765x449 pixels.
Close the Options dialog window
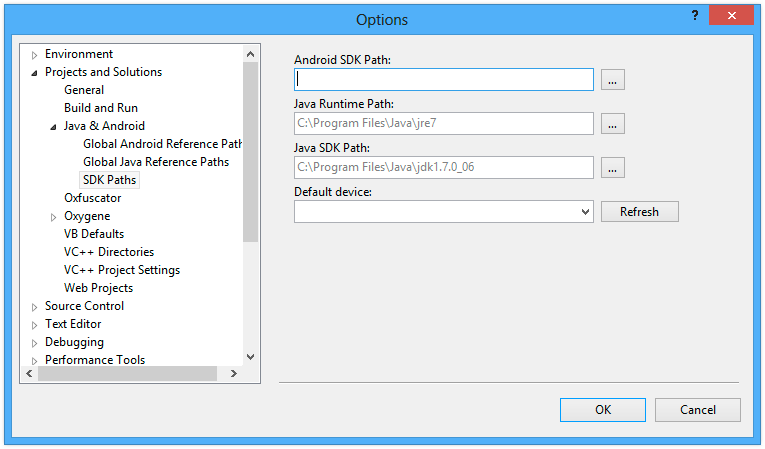coord(732,16)
